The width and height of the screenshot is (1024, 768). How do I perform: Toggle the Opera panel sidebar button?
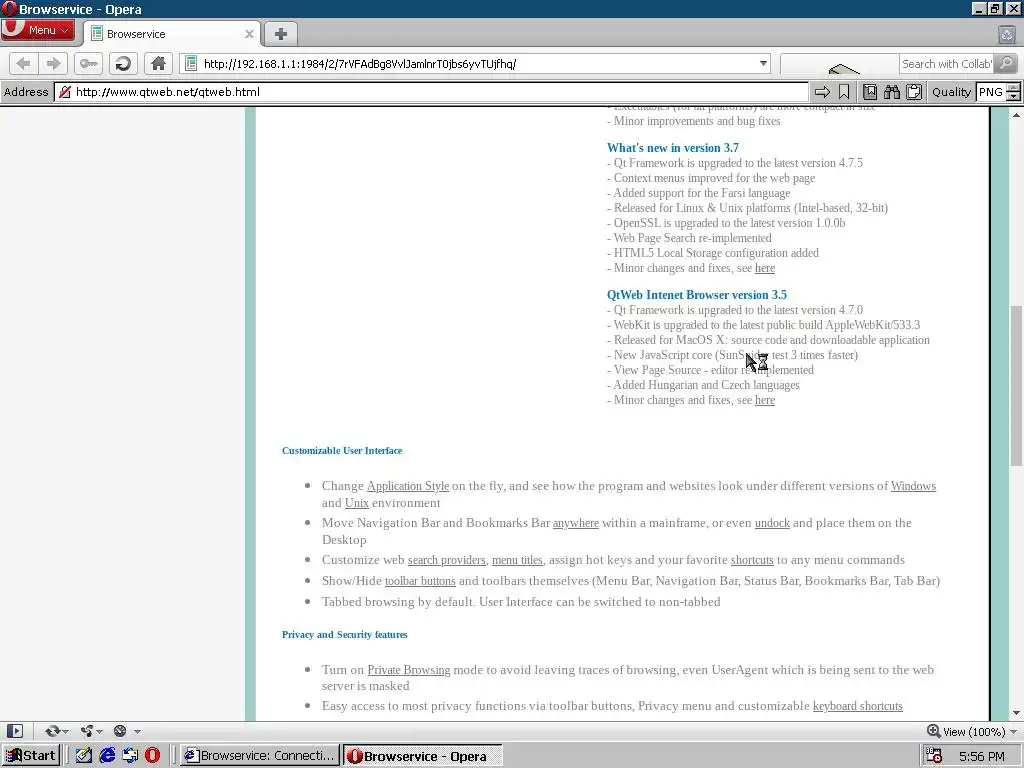[14, 731]
